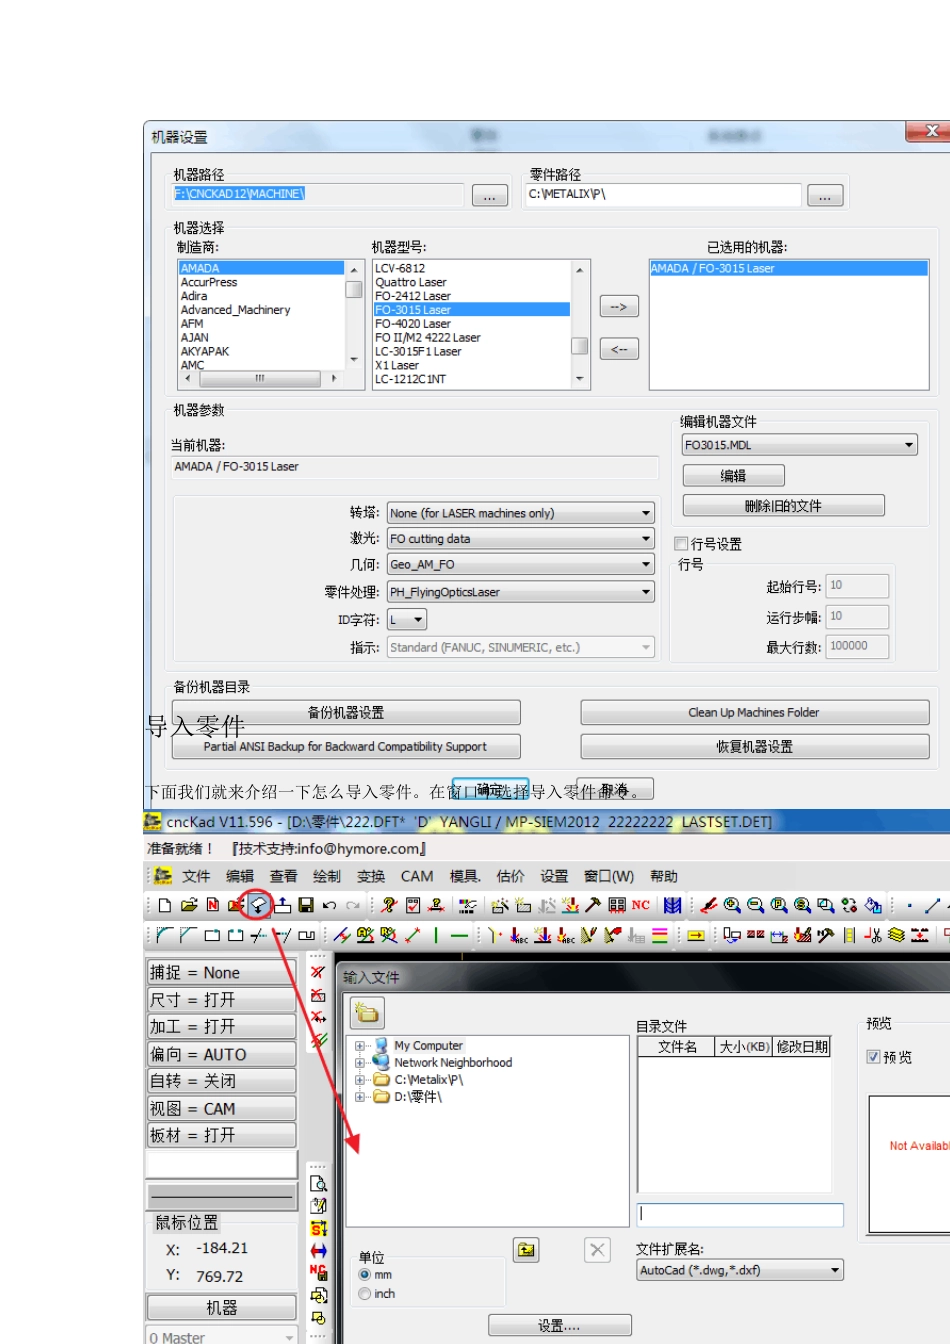Click the S1 yellow icon in side toolbar
This screenshot has width=950, height=1344.
coord(319,1229)
